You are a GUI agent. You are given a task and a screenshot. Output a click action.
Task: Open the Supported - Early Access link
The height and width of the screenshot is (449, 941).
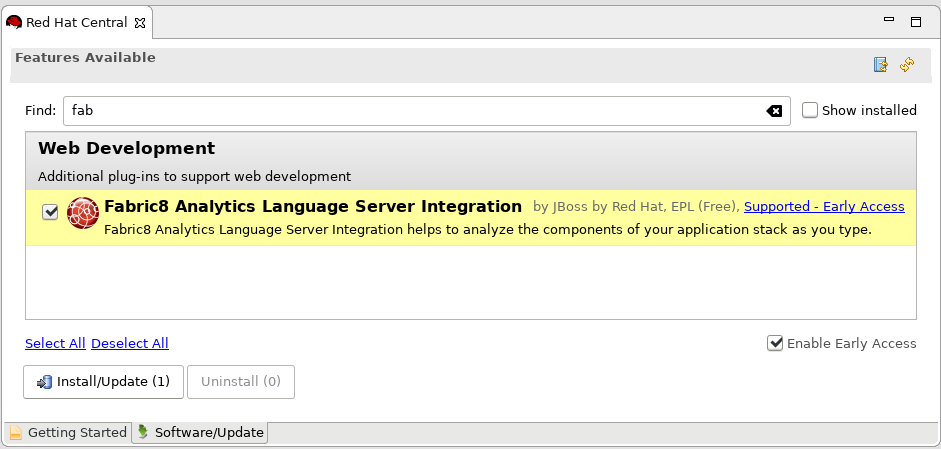[x=824, y=207]
